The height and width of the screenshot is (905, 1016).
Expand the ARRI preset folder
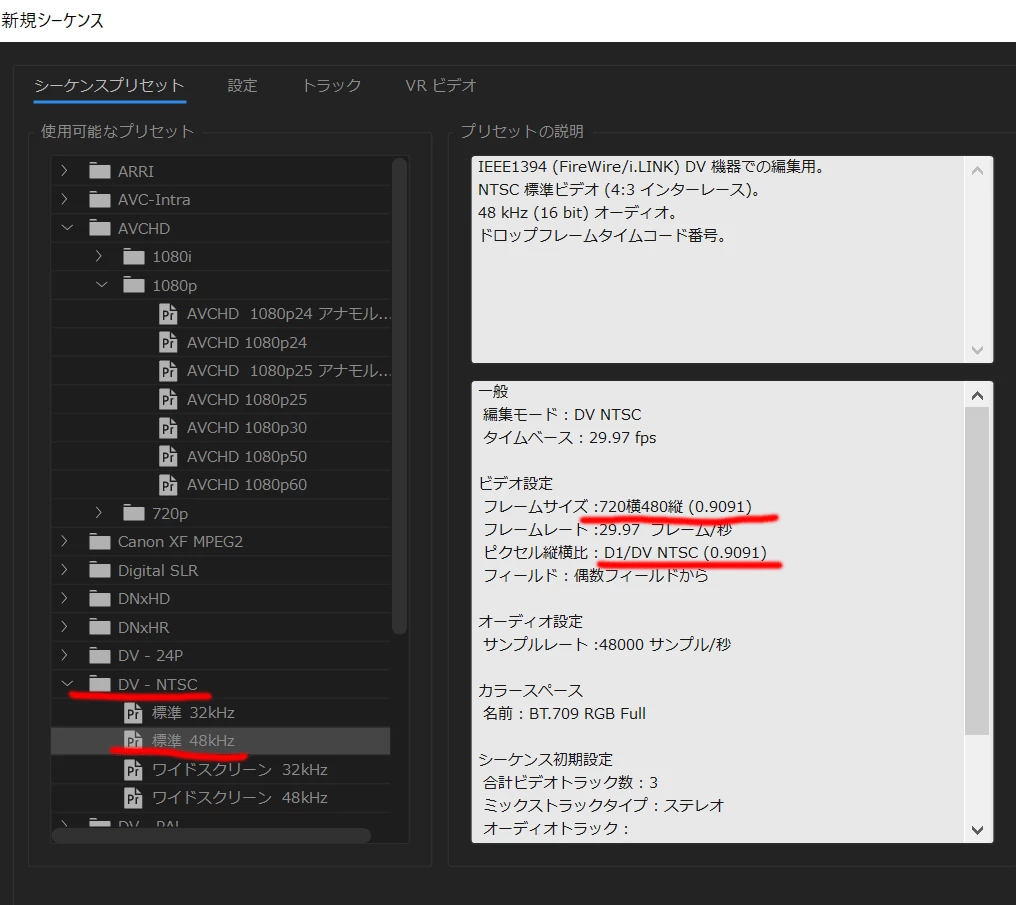pyautogui.click(x=64, y=171)
